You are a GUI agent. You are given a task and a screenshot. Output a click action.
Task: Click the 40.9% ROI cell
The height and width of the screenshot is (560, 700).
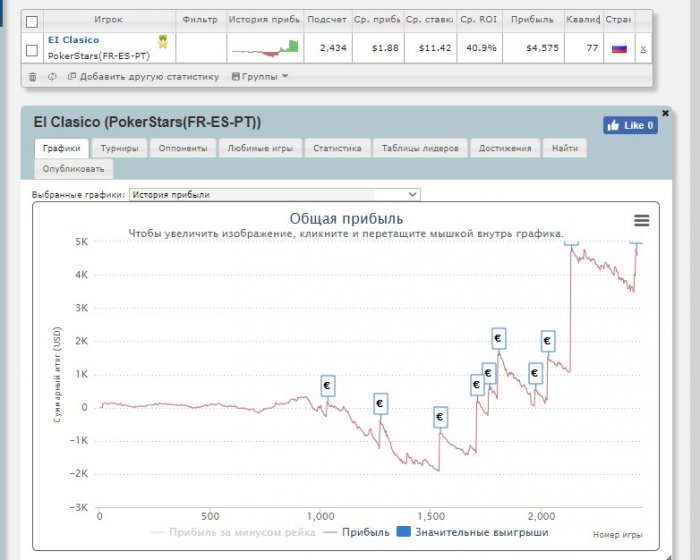481,48
